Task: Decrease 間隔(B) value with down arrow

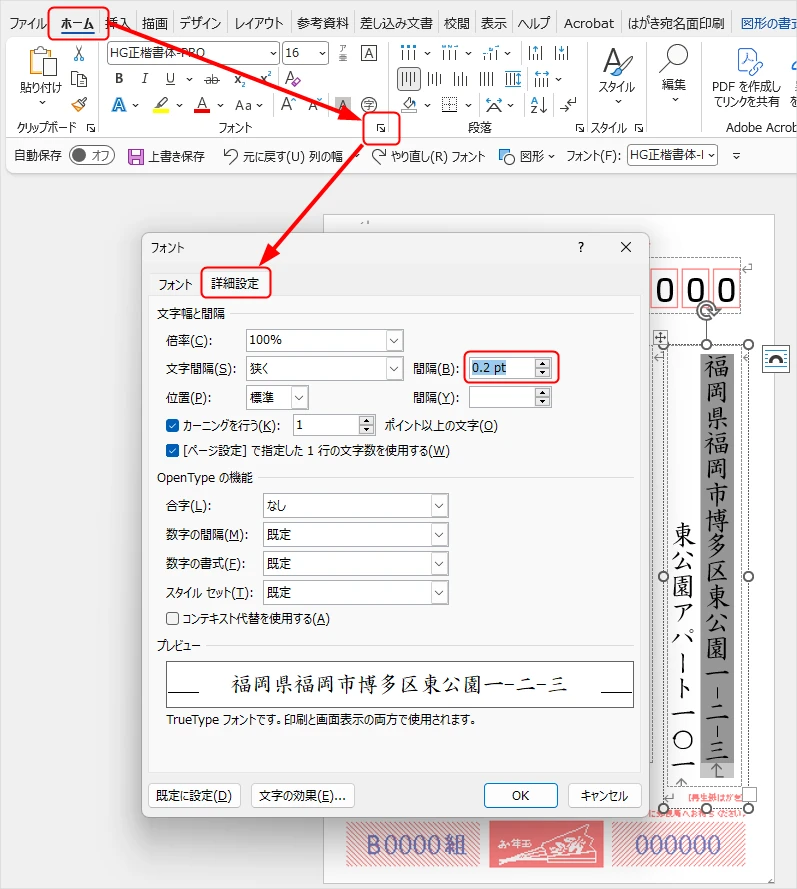Action: pyautogui.click(x=542, y=372)
